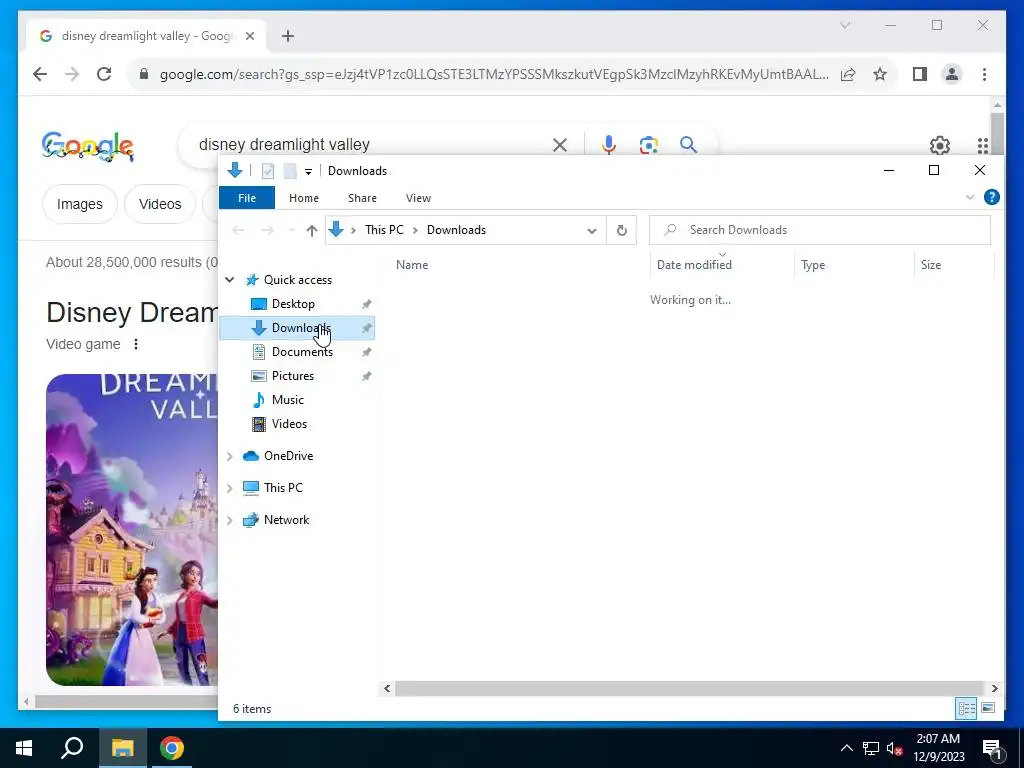Open the View ribbon tab
This screenshot has height=768, width=1024.
tap(418, 198)
